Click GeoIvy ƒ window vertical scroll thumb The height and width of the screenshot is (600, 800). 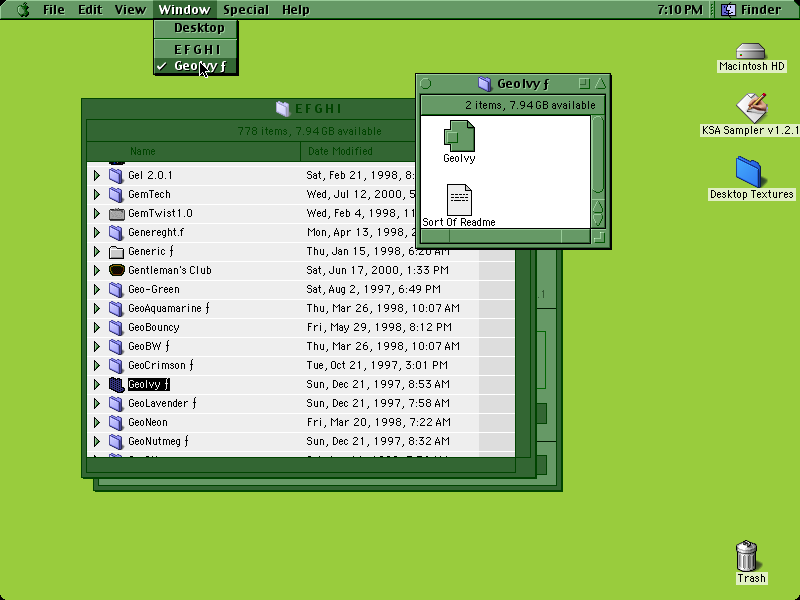pos(598,154)
